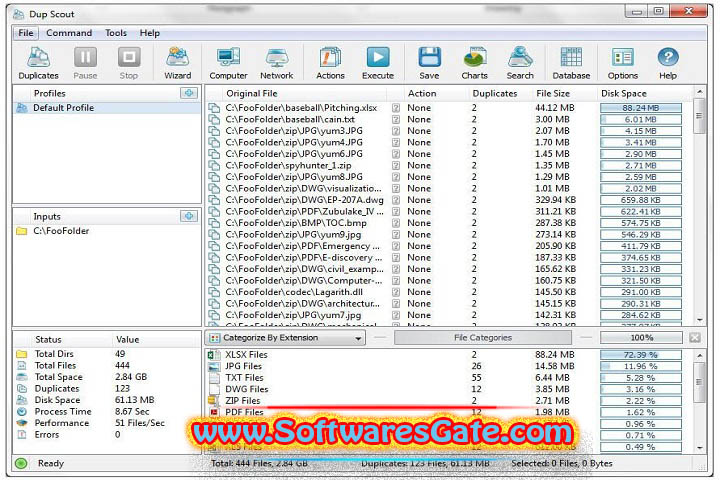Click the XLSX Files category icon
720x480 pixels.
coord(214,355)
